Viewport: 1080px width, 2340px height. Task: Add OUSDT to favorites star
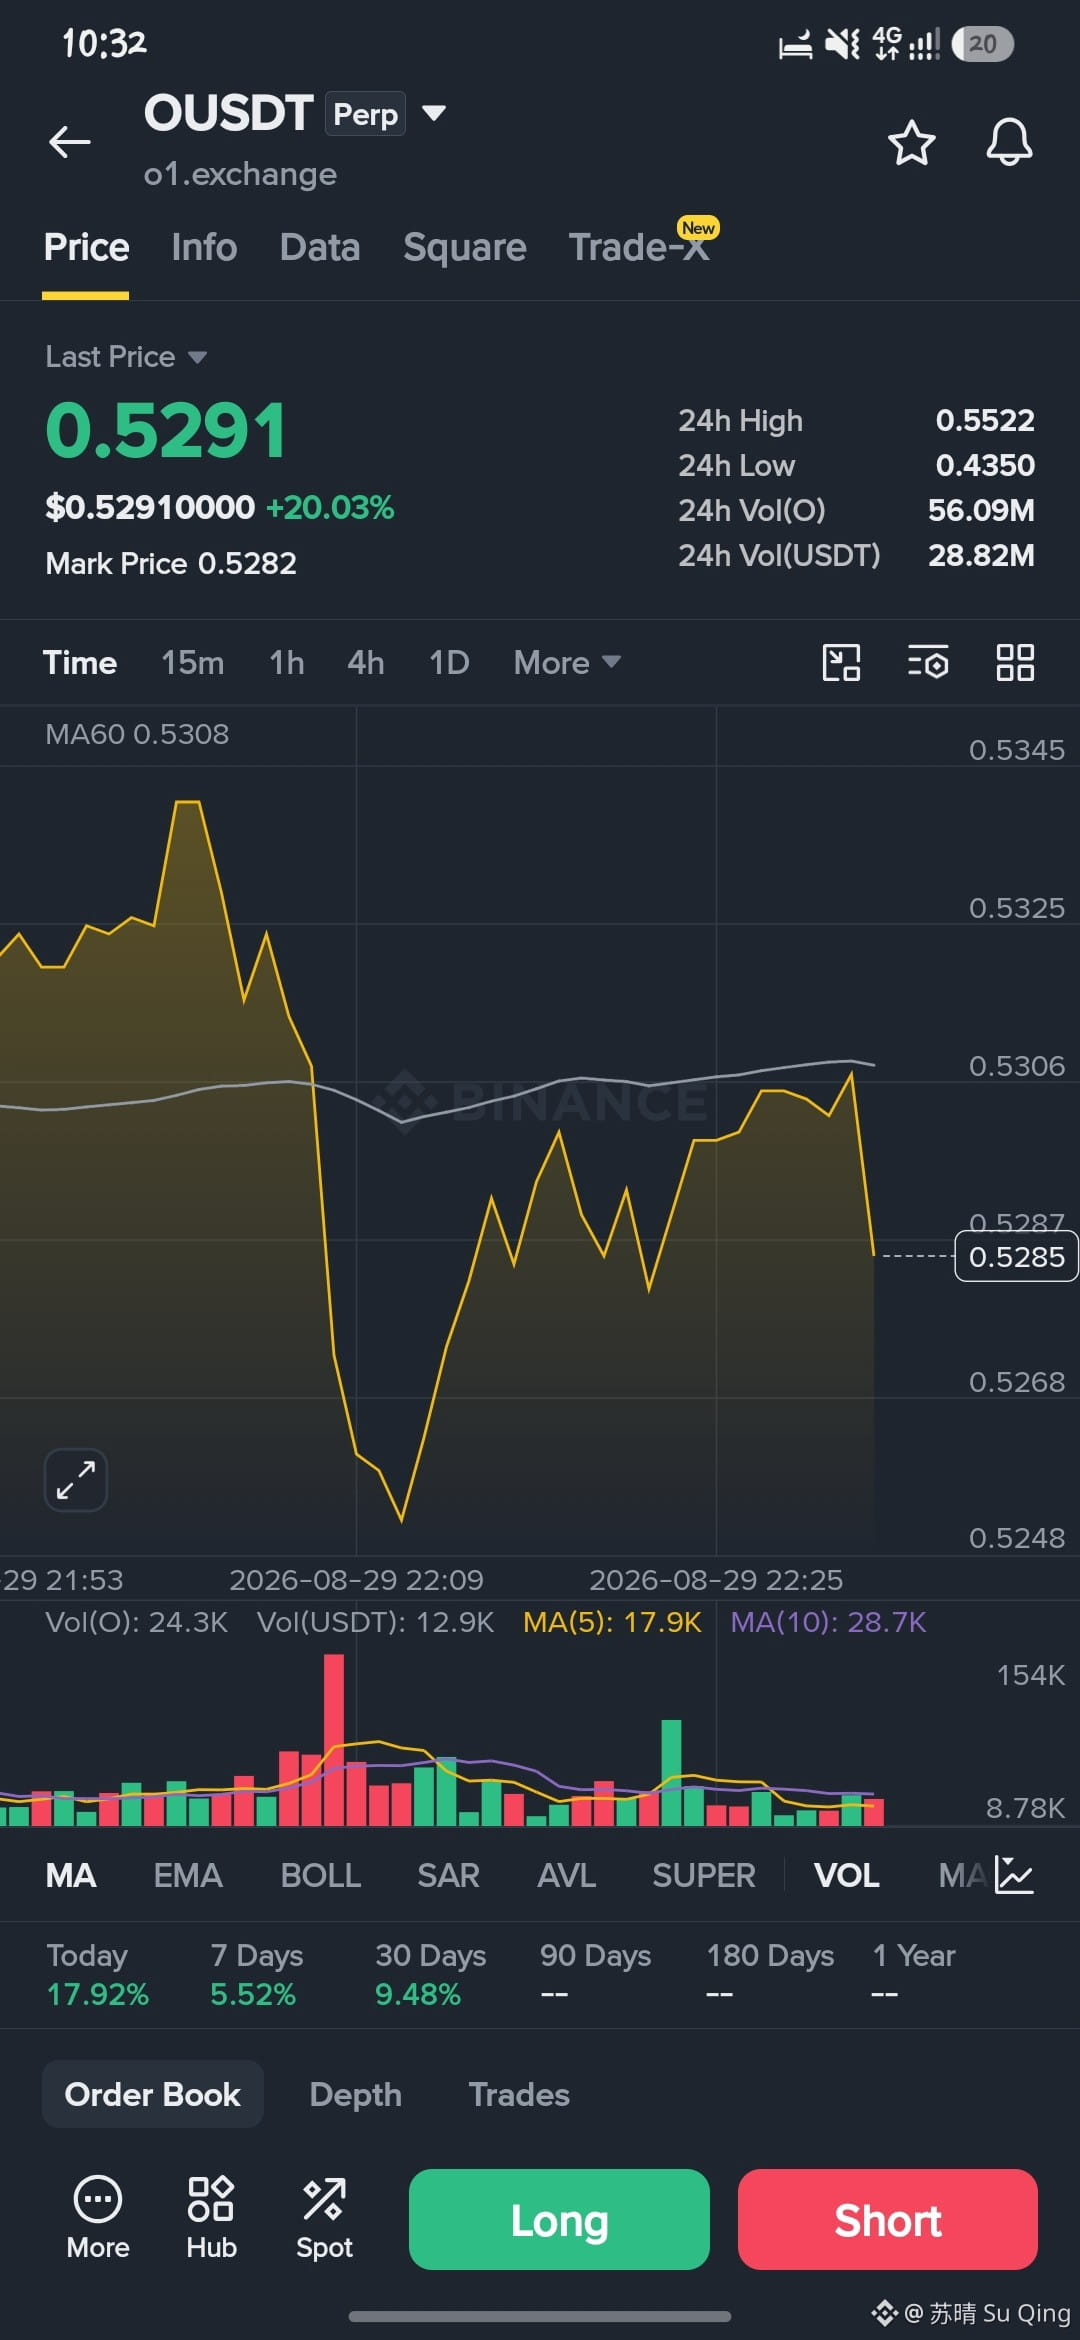tap(911, 142)
